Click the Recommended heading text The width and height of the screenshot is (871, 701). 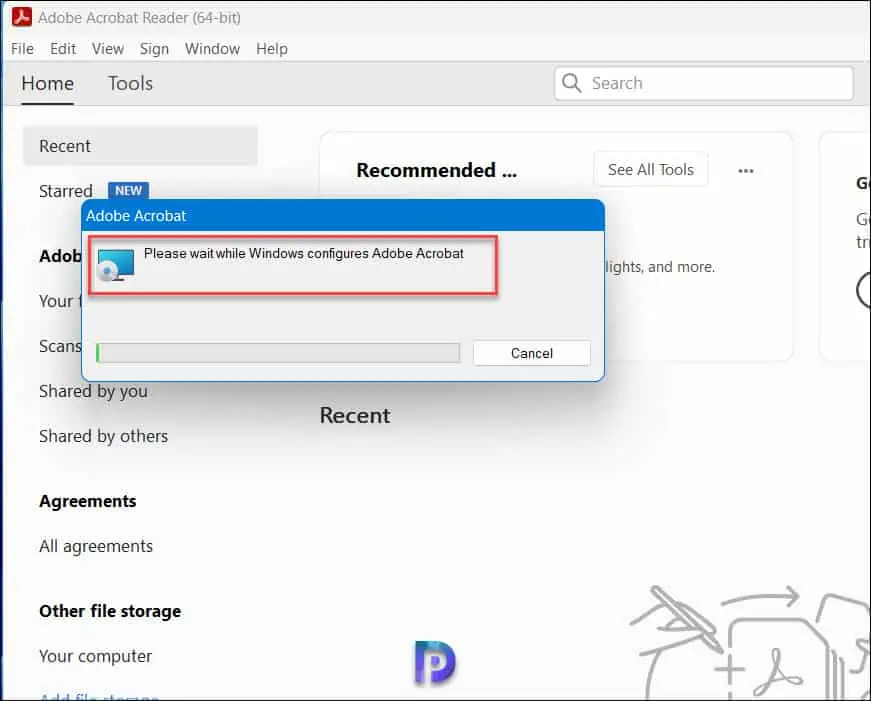[x=437, y=170]
